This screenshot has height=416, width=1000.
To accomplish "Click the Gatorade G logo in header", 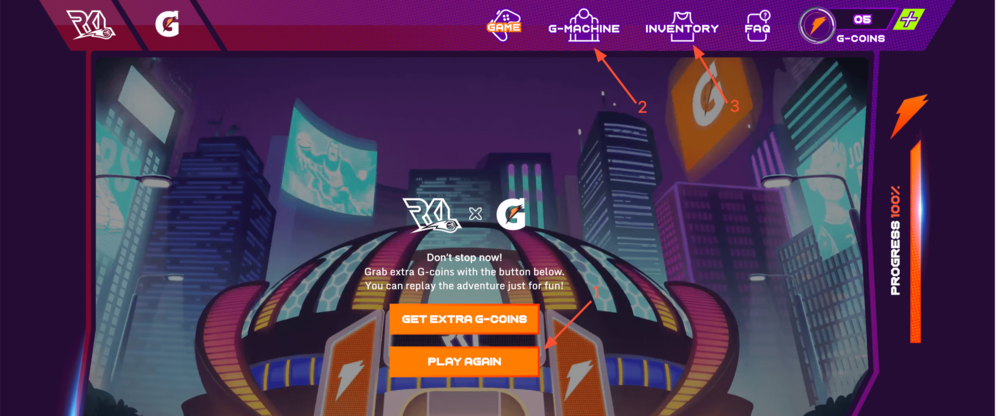I will (167, 24).
